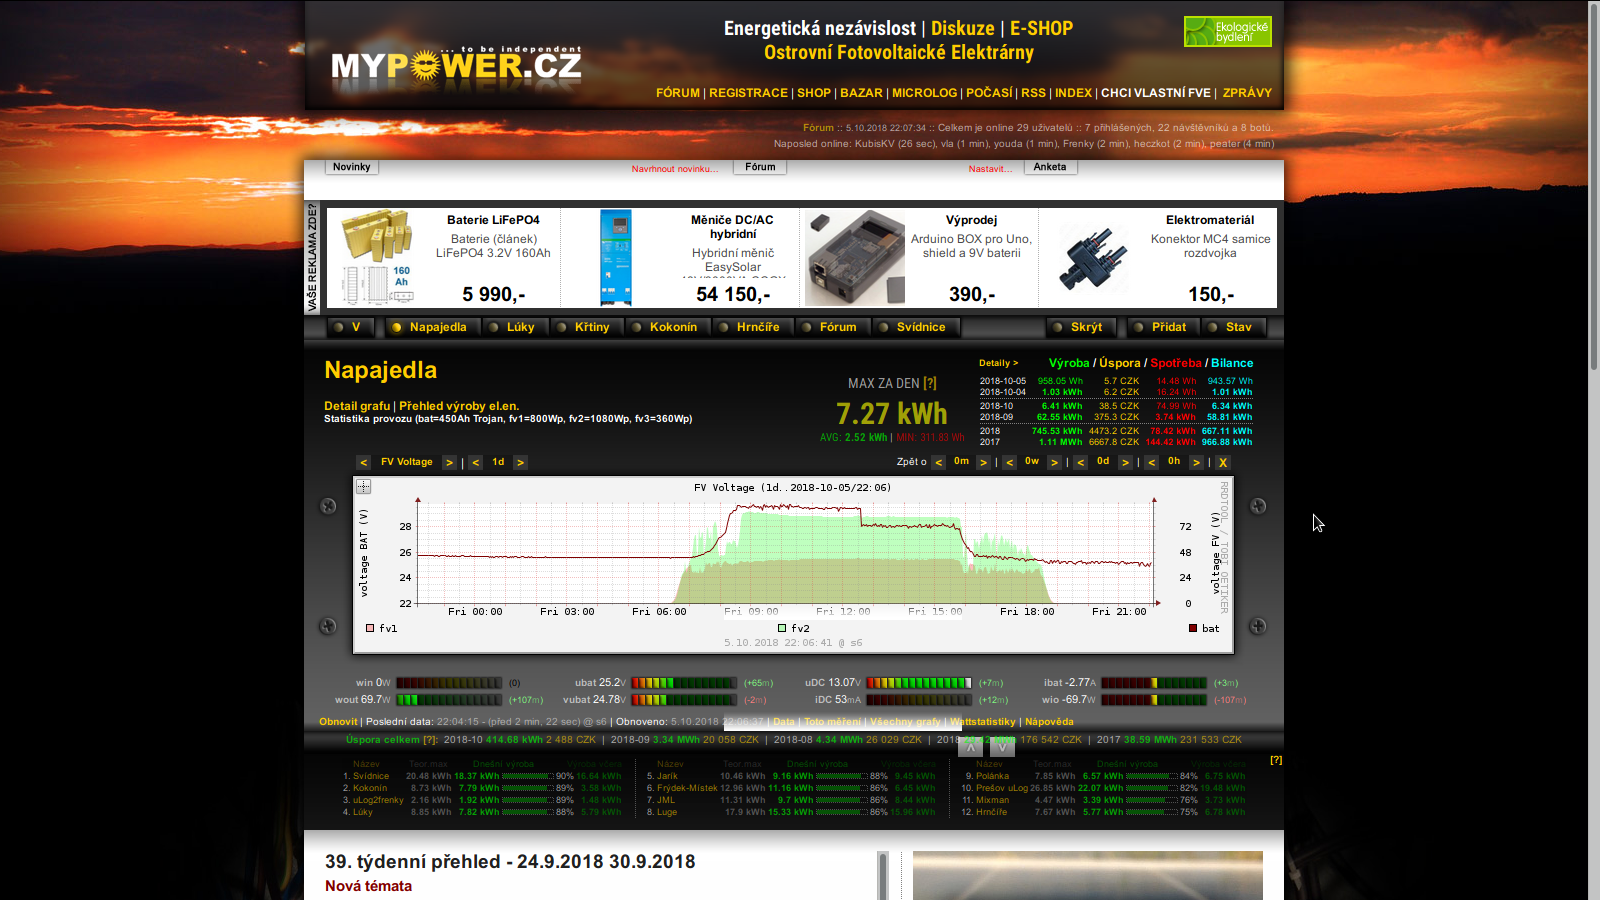Open the Polanka station entry

(x=993, y=776)
